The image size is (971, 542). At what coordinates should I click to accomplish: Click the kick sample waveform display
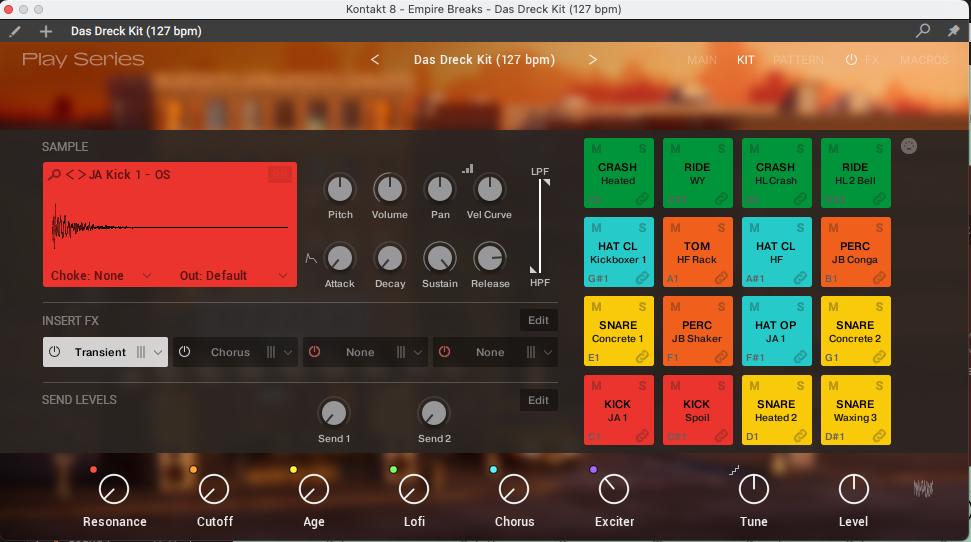click(170, 227)
